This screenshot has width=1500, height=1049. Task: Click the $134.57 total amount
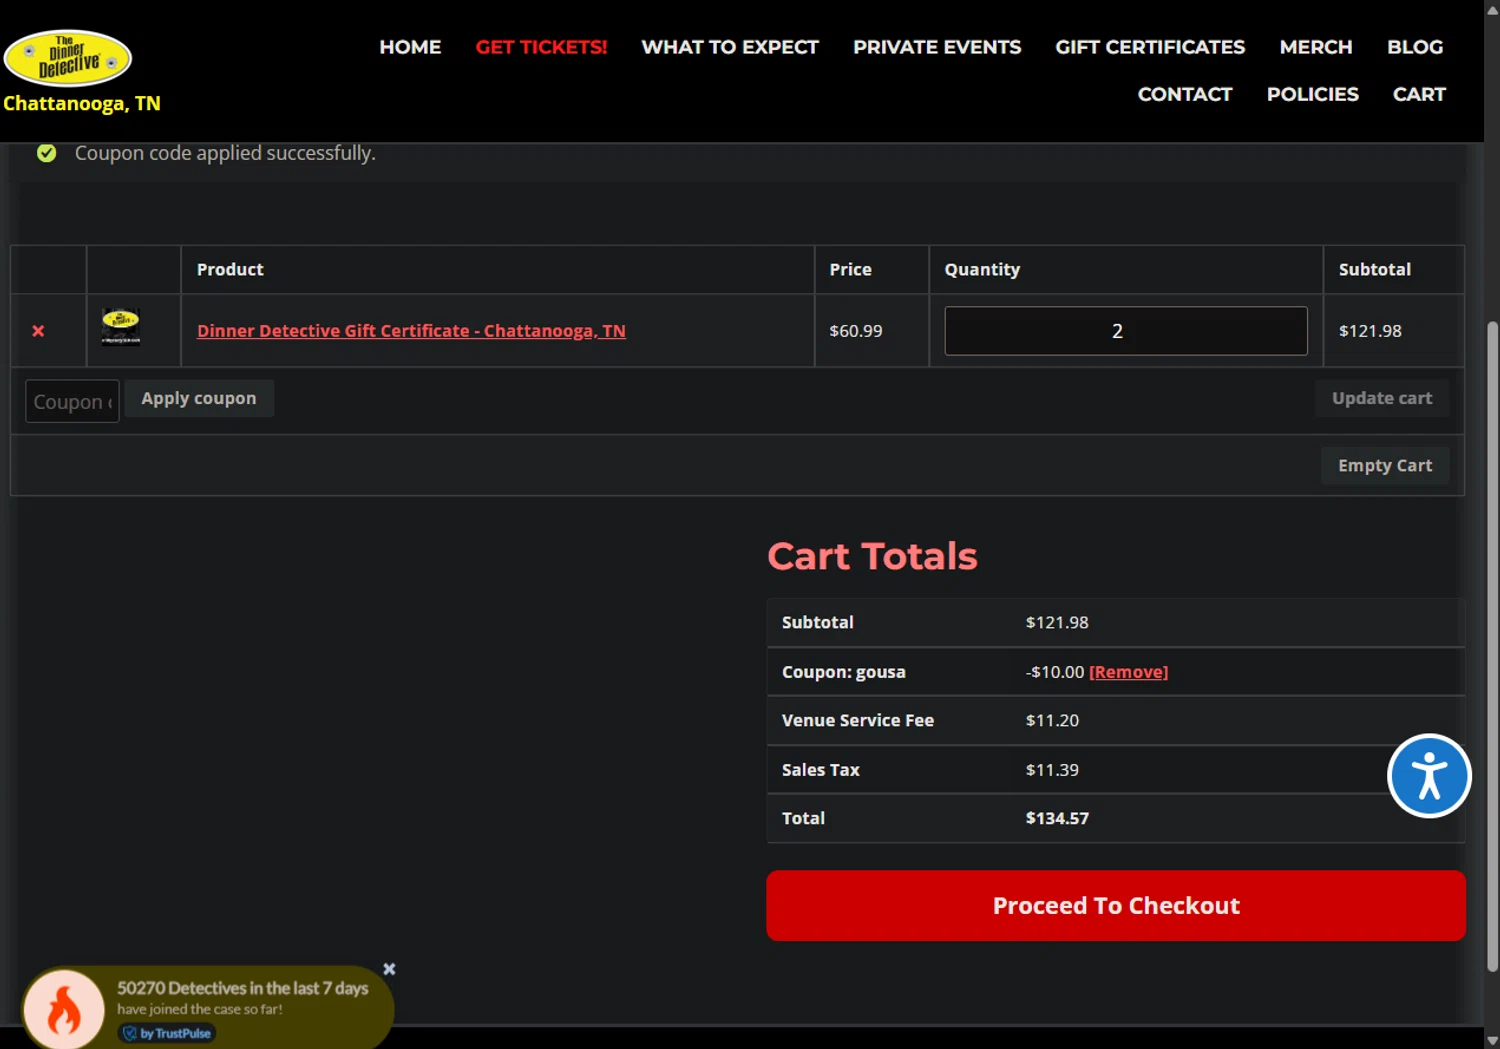(1057, 818)
